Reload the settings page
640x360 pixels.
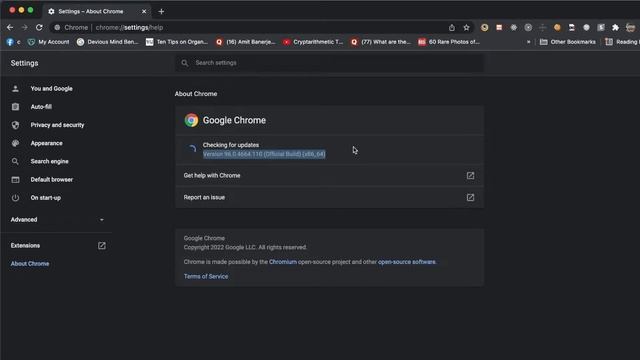coord(39,27)
